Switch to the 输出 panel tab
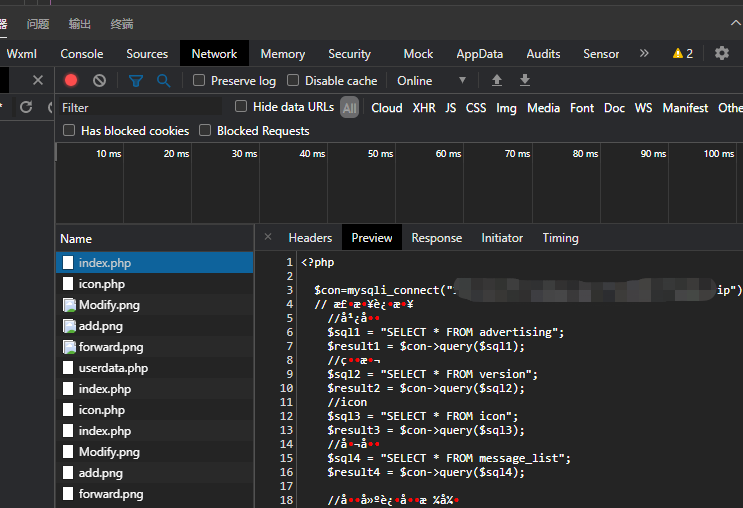 [x=80, y=24]
